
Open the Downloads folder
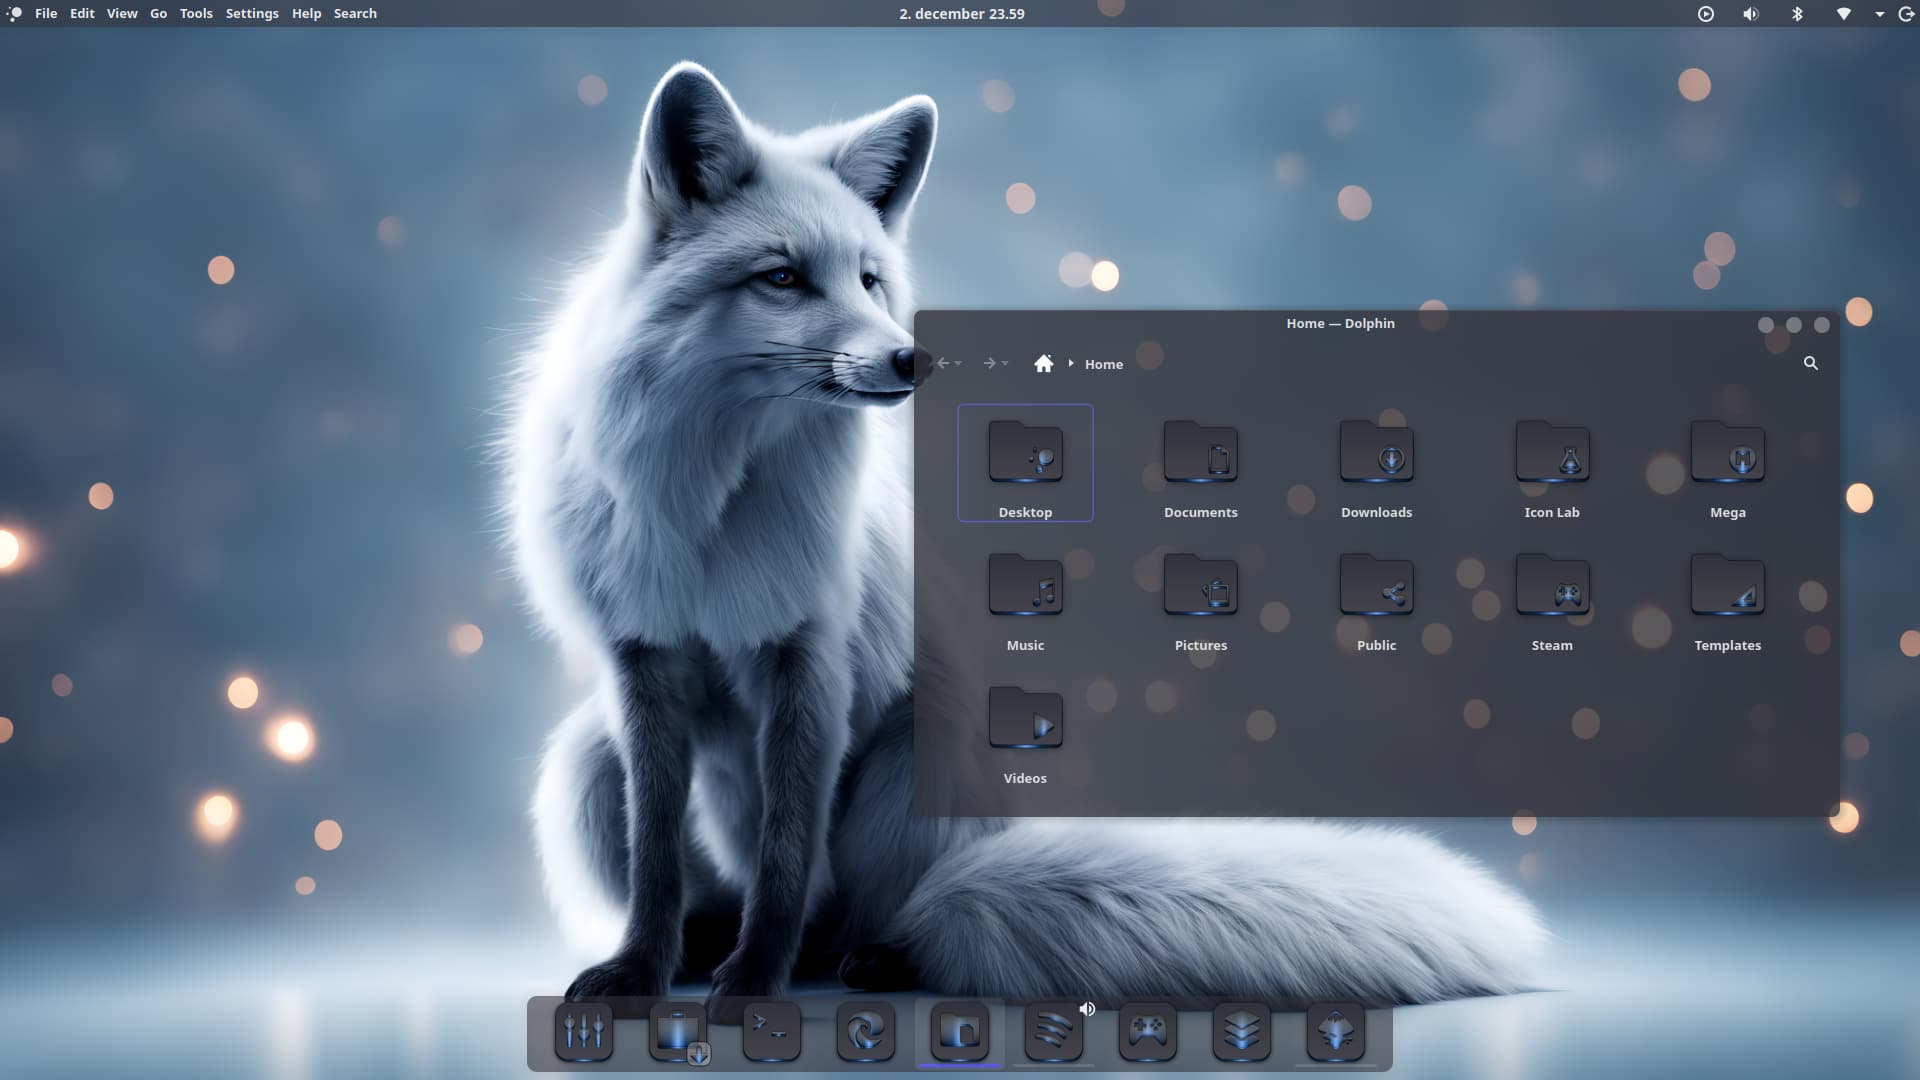tap(1376, 462)
